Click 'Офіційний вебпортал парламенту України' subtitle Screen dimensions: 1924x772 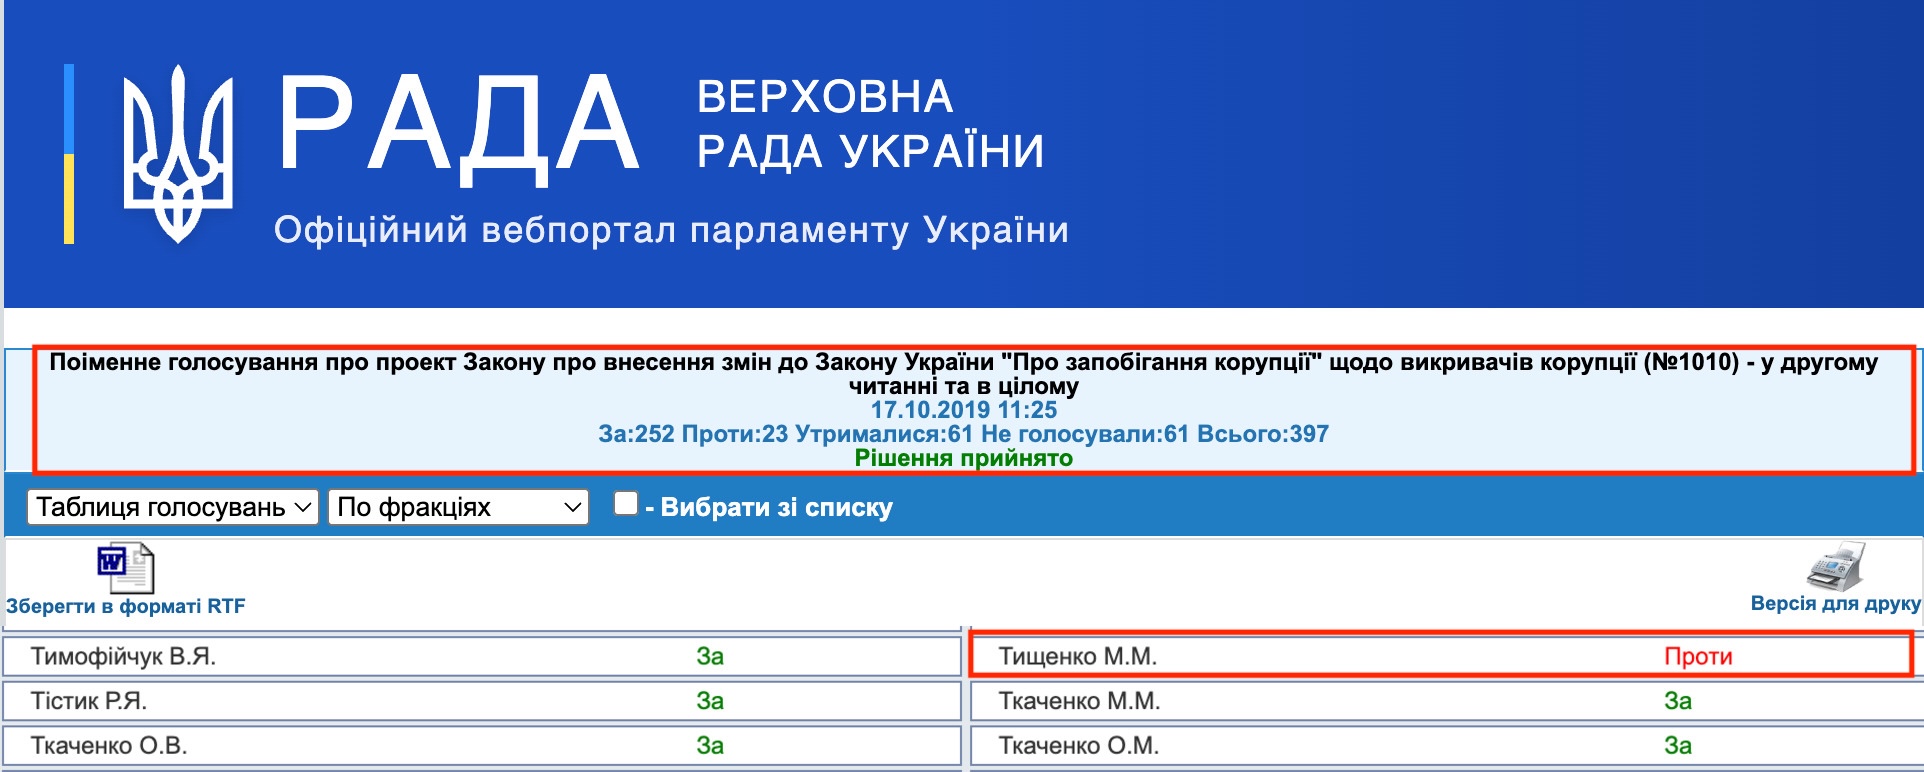click(671, 230)
